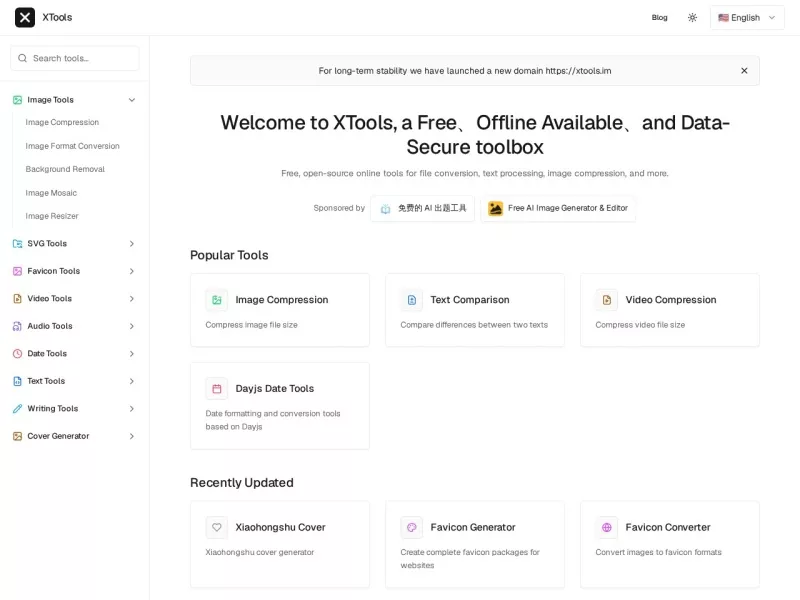
Task: Click the Recently Updated heading
Action: (x=242, y=483)
